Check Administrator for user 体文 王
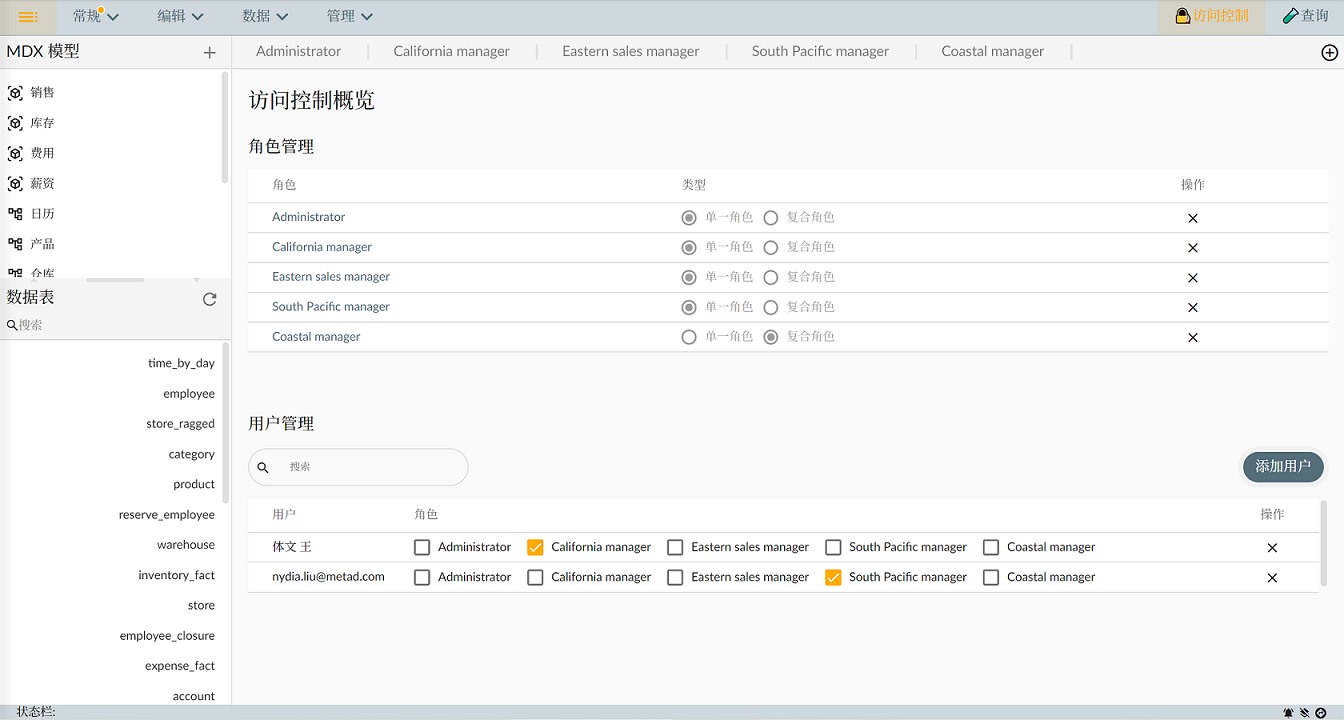The image size is (1344, 720). tap(422, 547)
